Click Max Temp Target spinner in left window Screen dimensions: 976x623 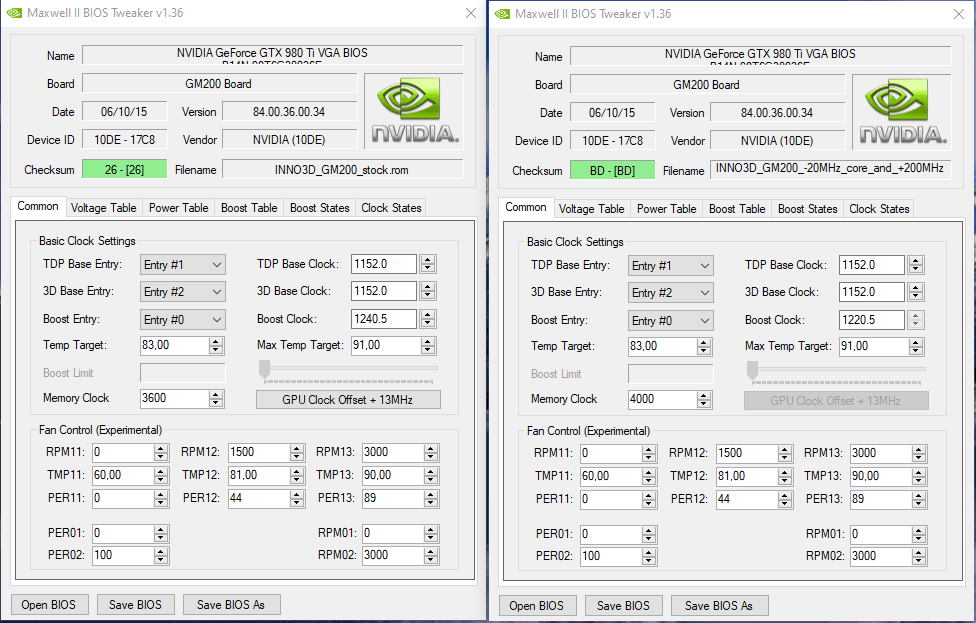(428, 345)
